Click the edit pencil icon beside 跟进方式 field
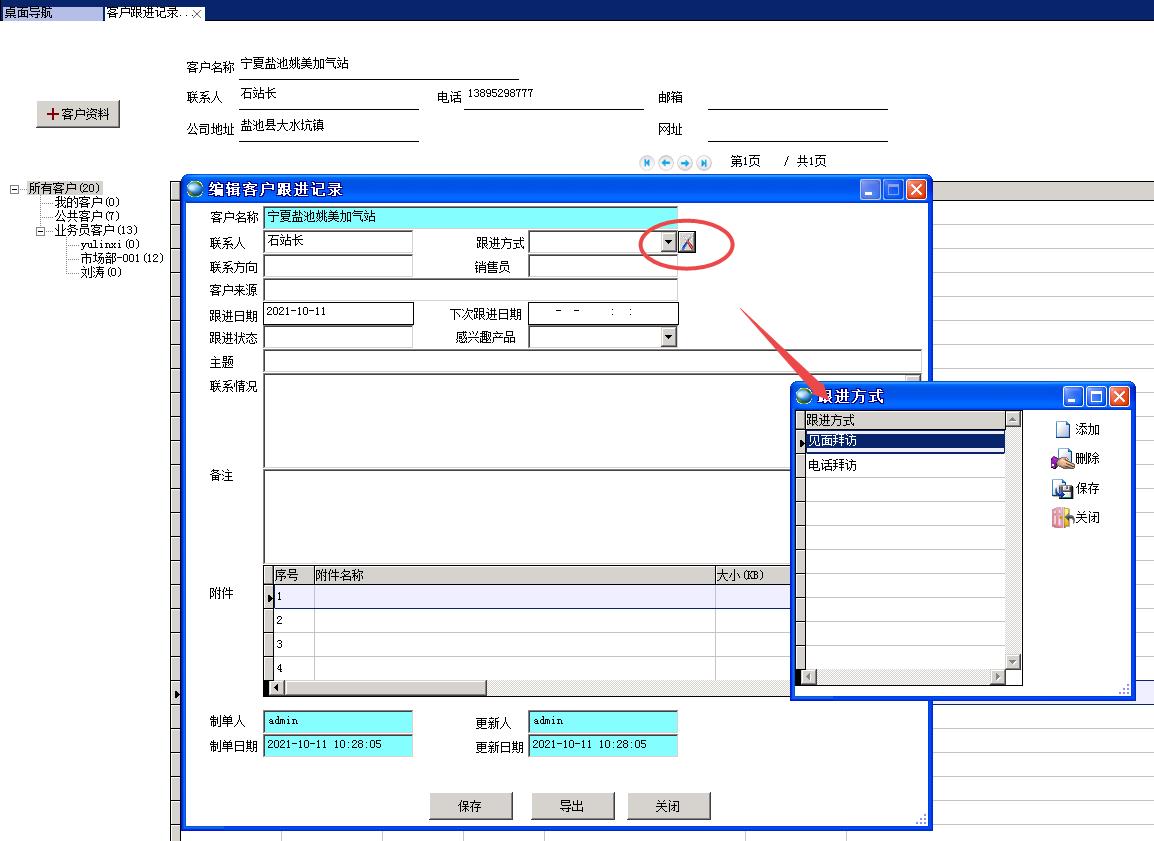The image size is (1154, 841). tap(686, 241)
